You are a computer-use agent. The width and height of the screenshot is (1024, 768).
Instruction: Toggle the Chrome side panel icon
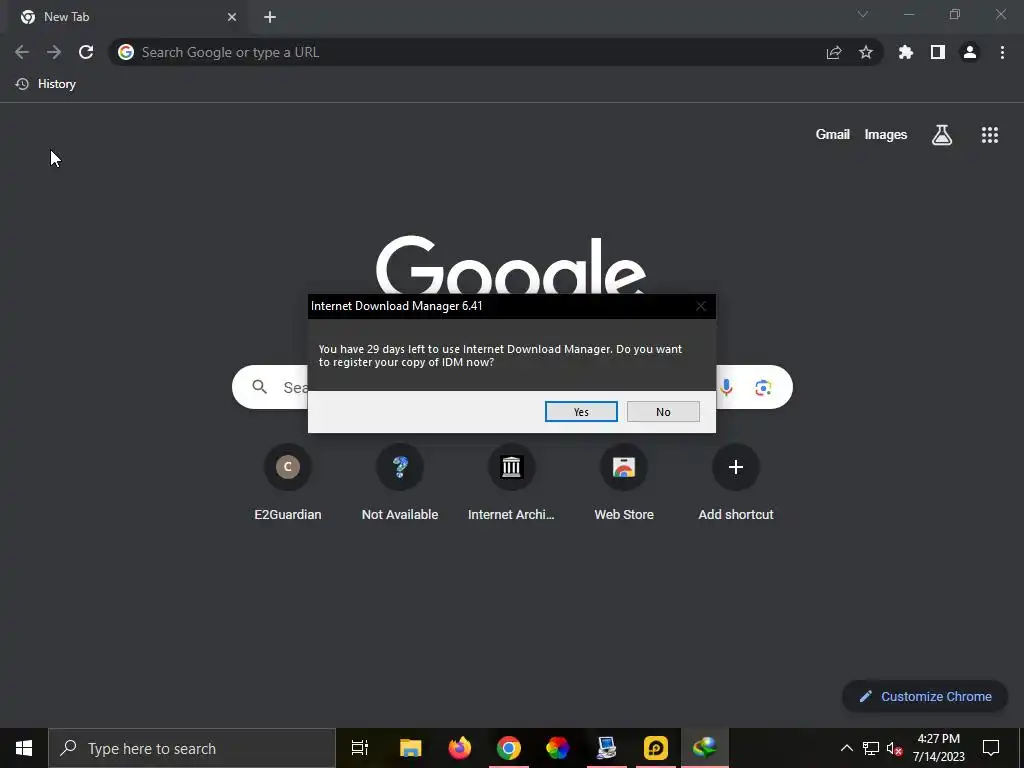[938, 52]
